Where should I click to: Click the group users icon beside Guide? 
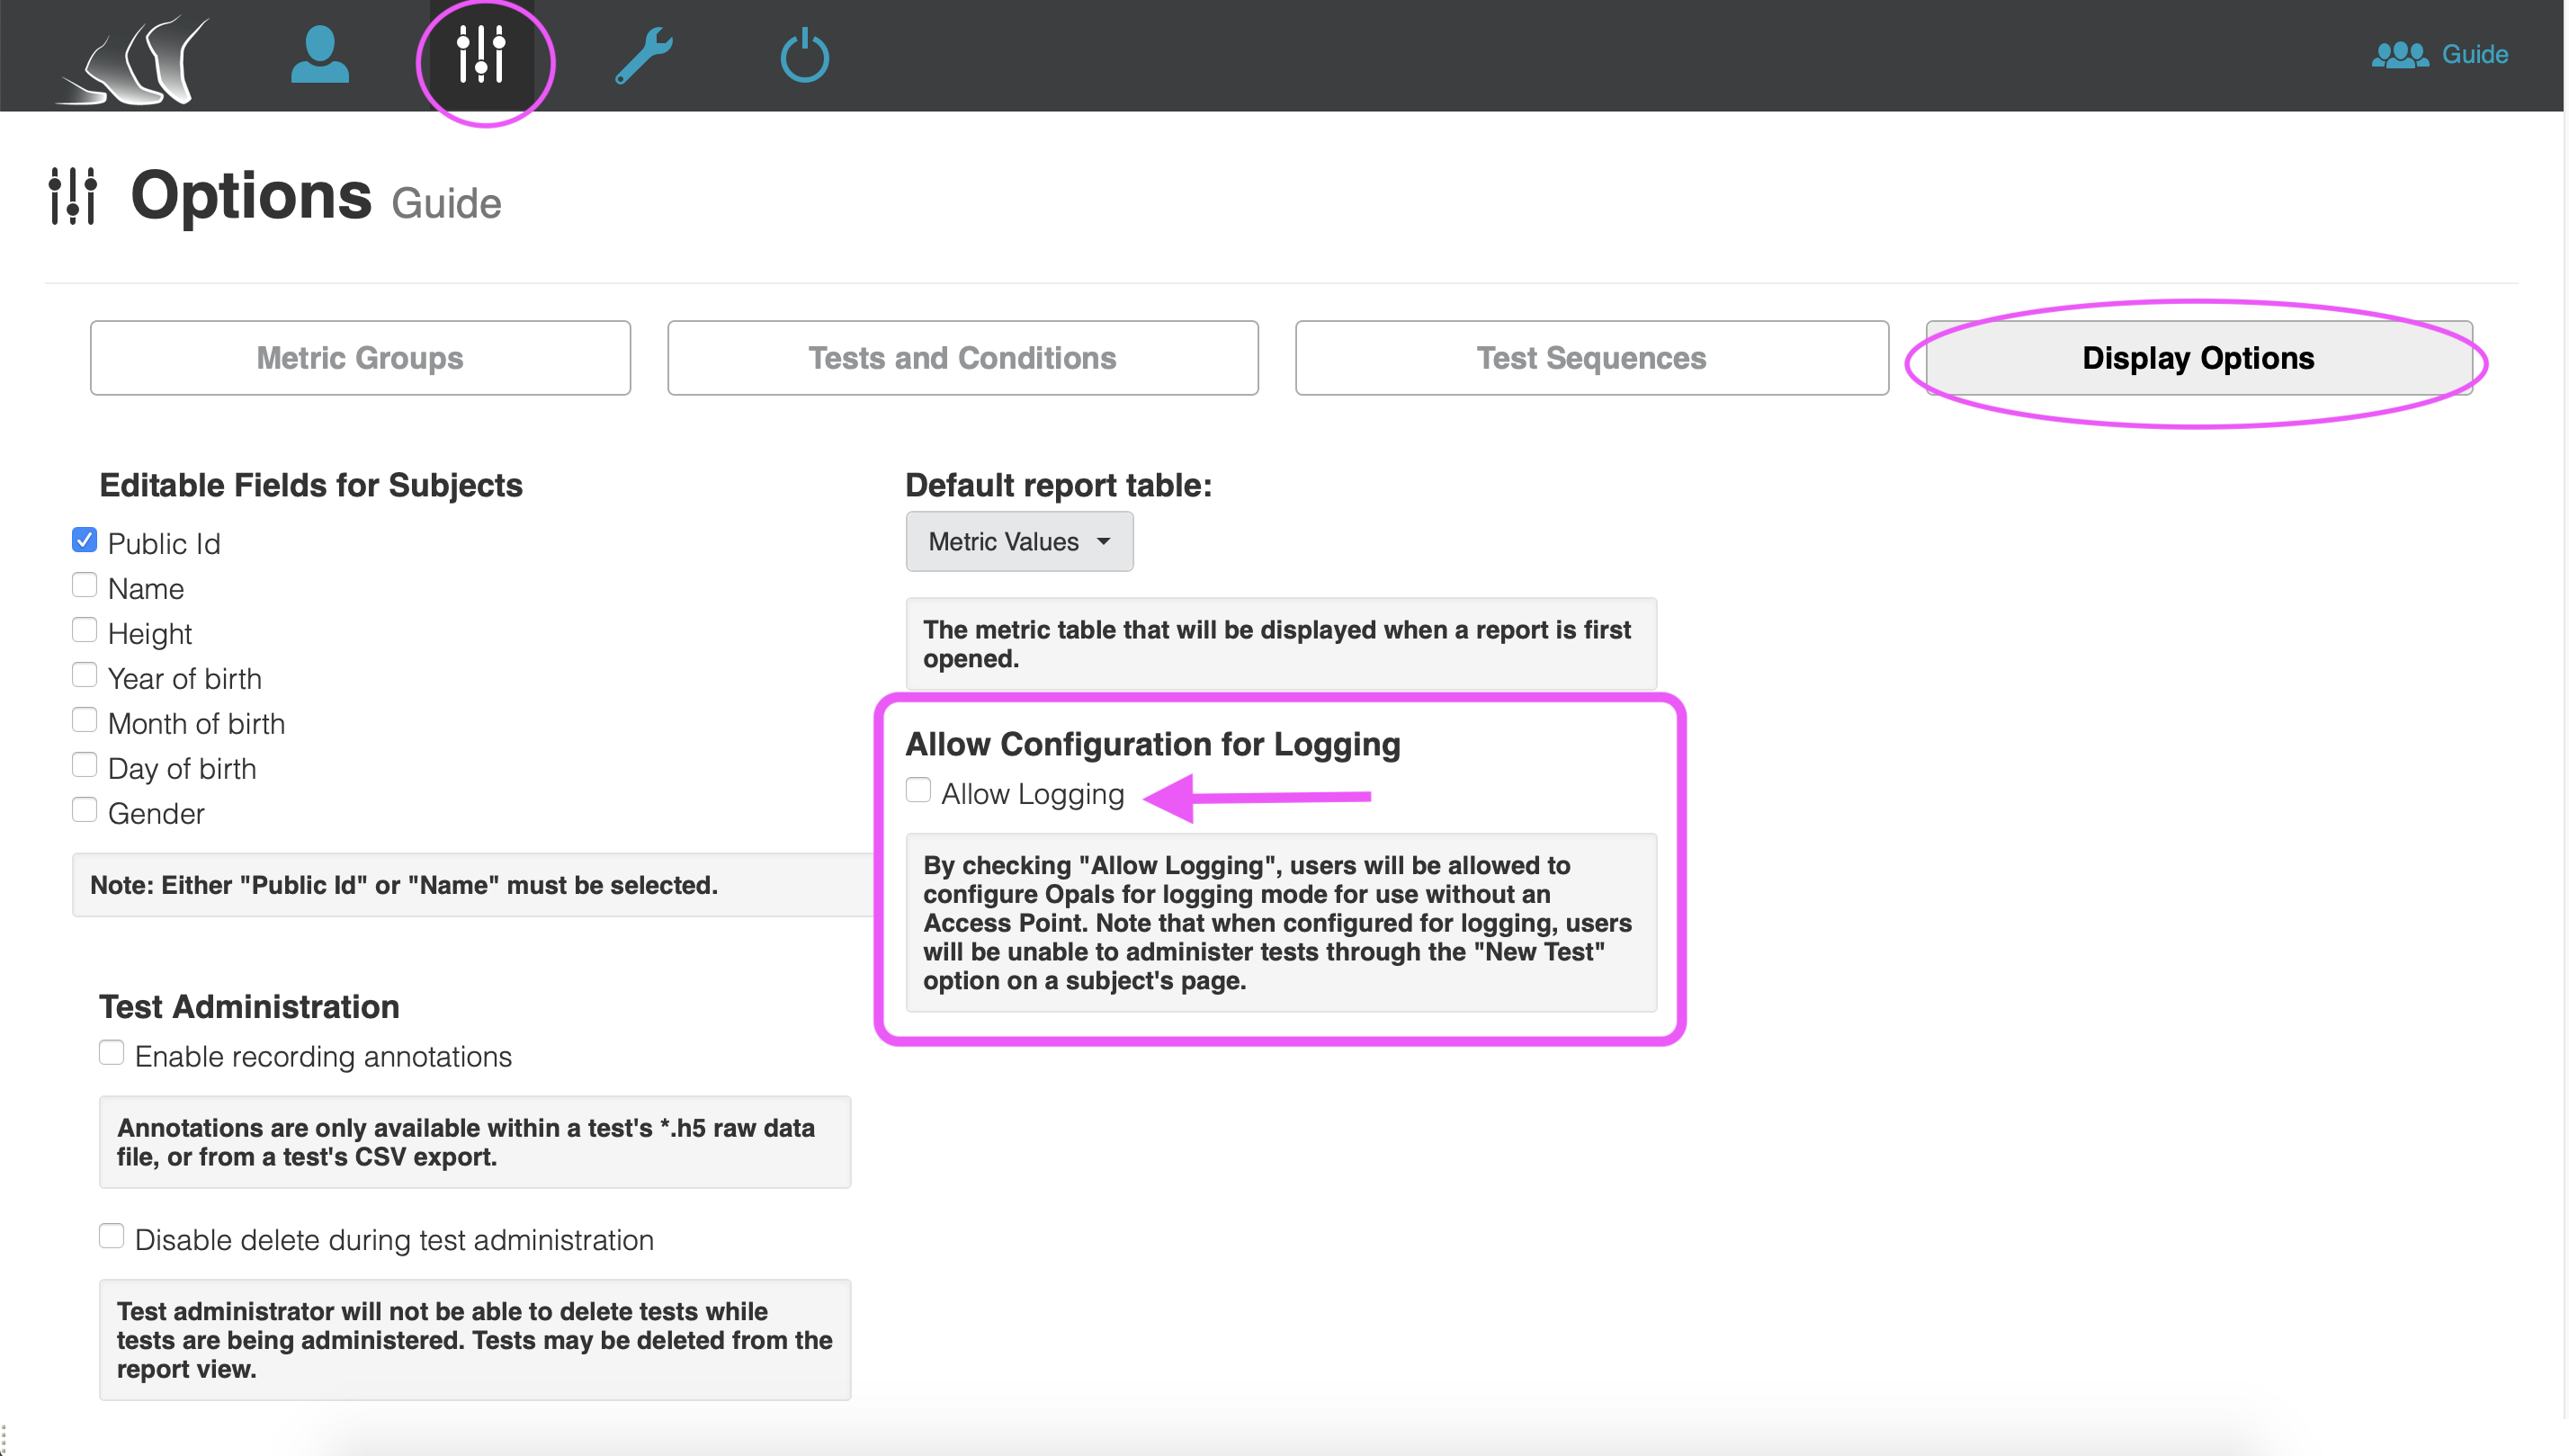(x=2399, y=54)
